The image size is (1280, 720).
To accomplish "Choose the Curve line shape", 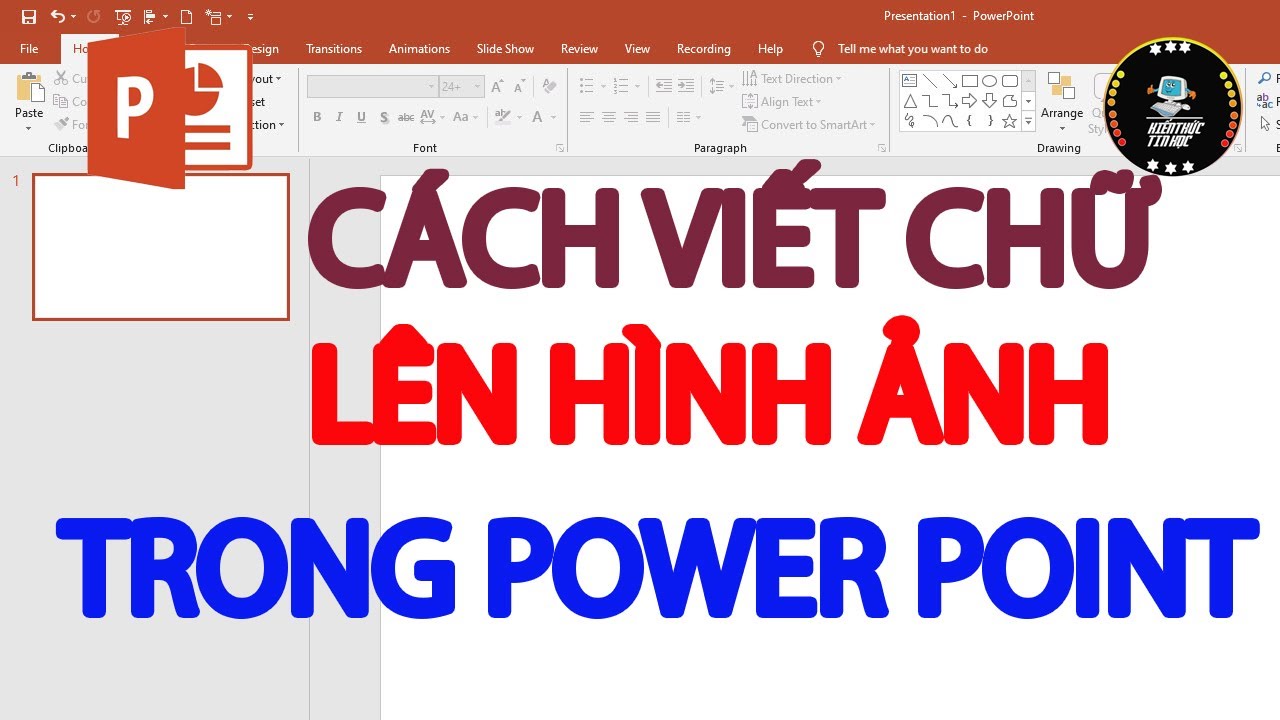I will [950, 121].
